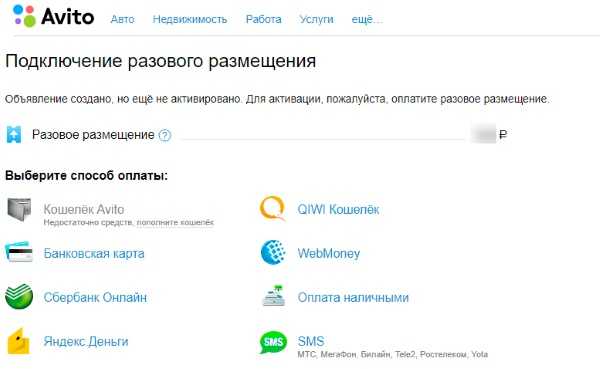
Task: Click the Выберите способ оплаты heading
Action: [x=86, y=176]
